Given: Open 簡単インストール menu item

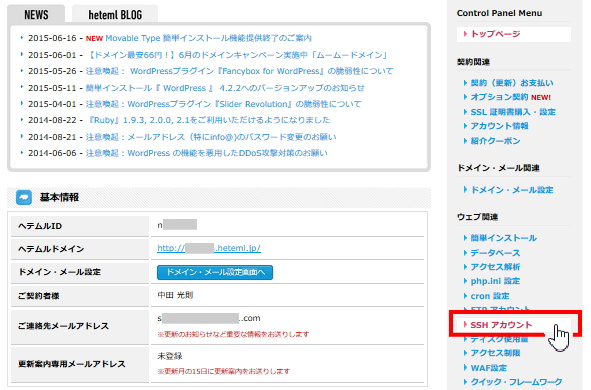Looking at the screenshot, I should 504,238.
